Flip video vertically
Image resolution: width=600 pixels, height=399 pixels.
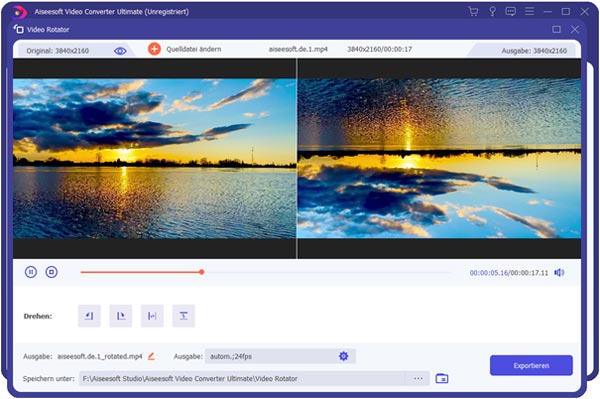coord(183,316)
